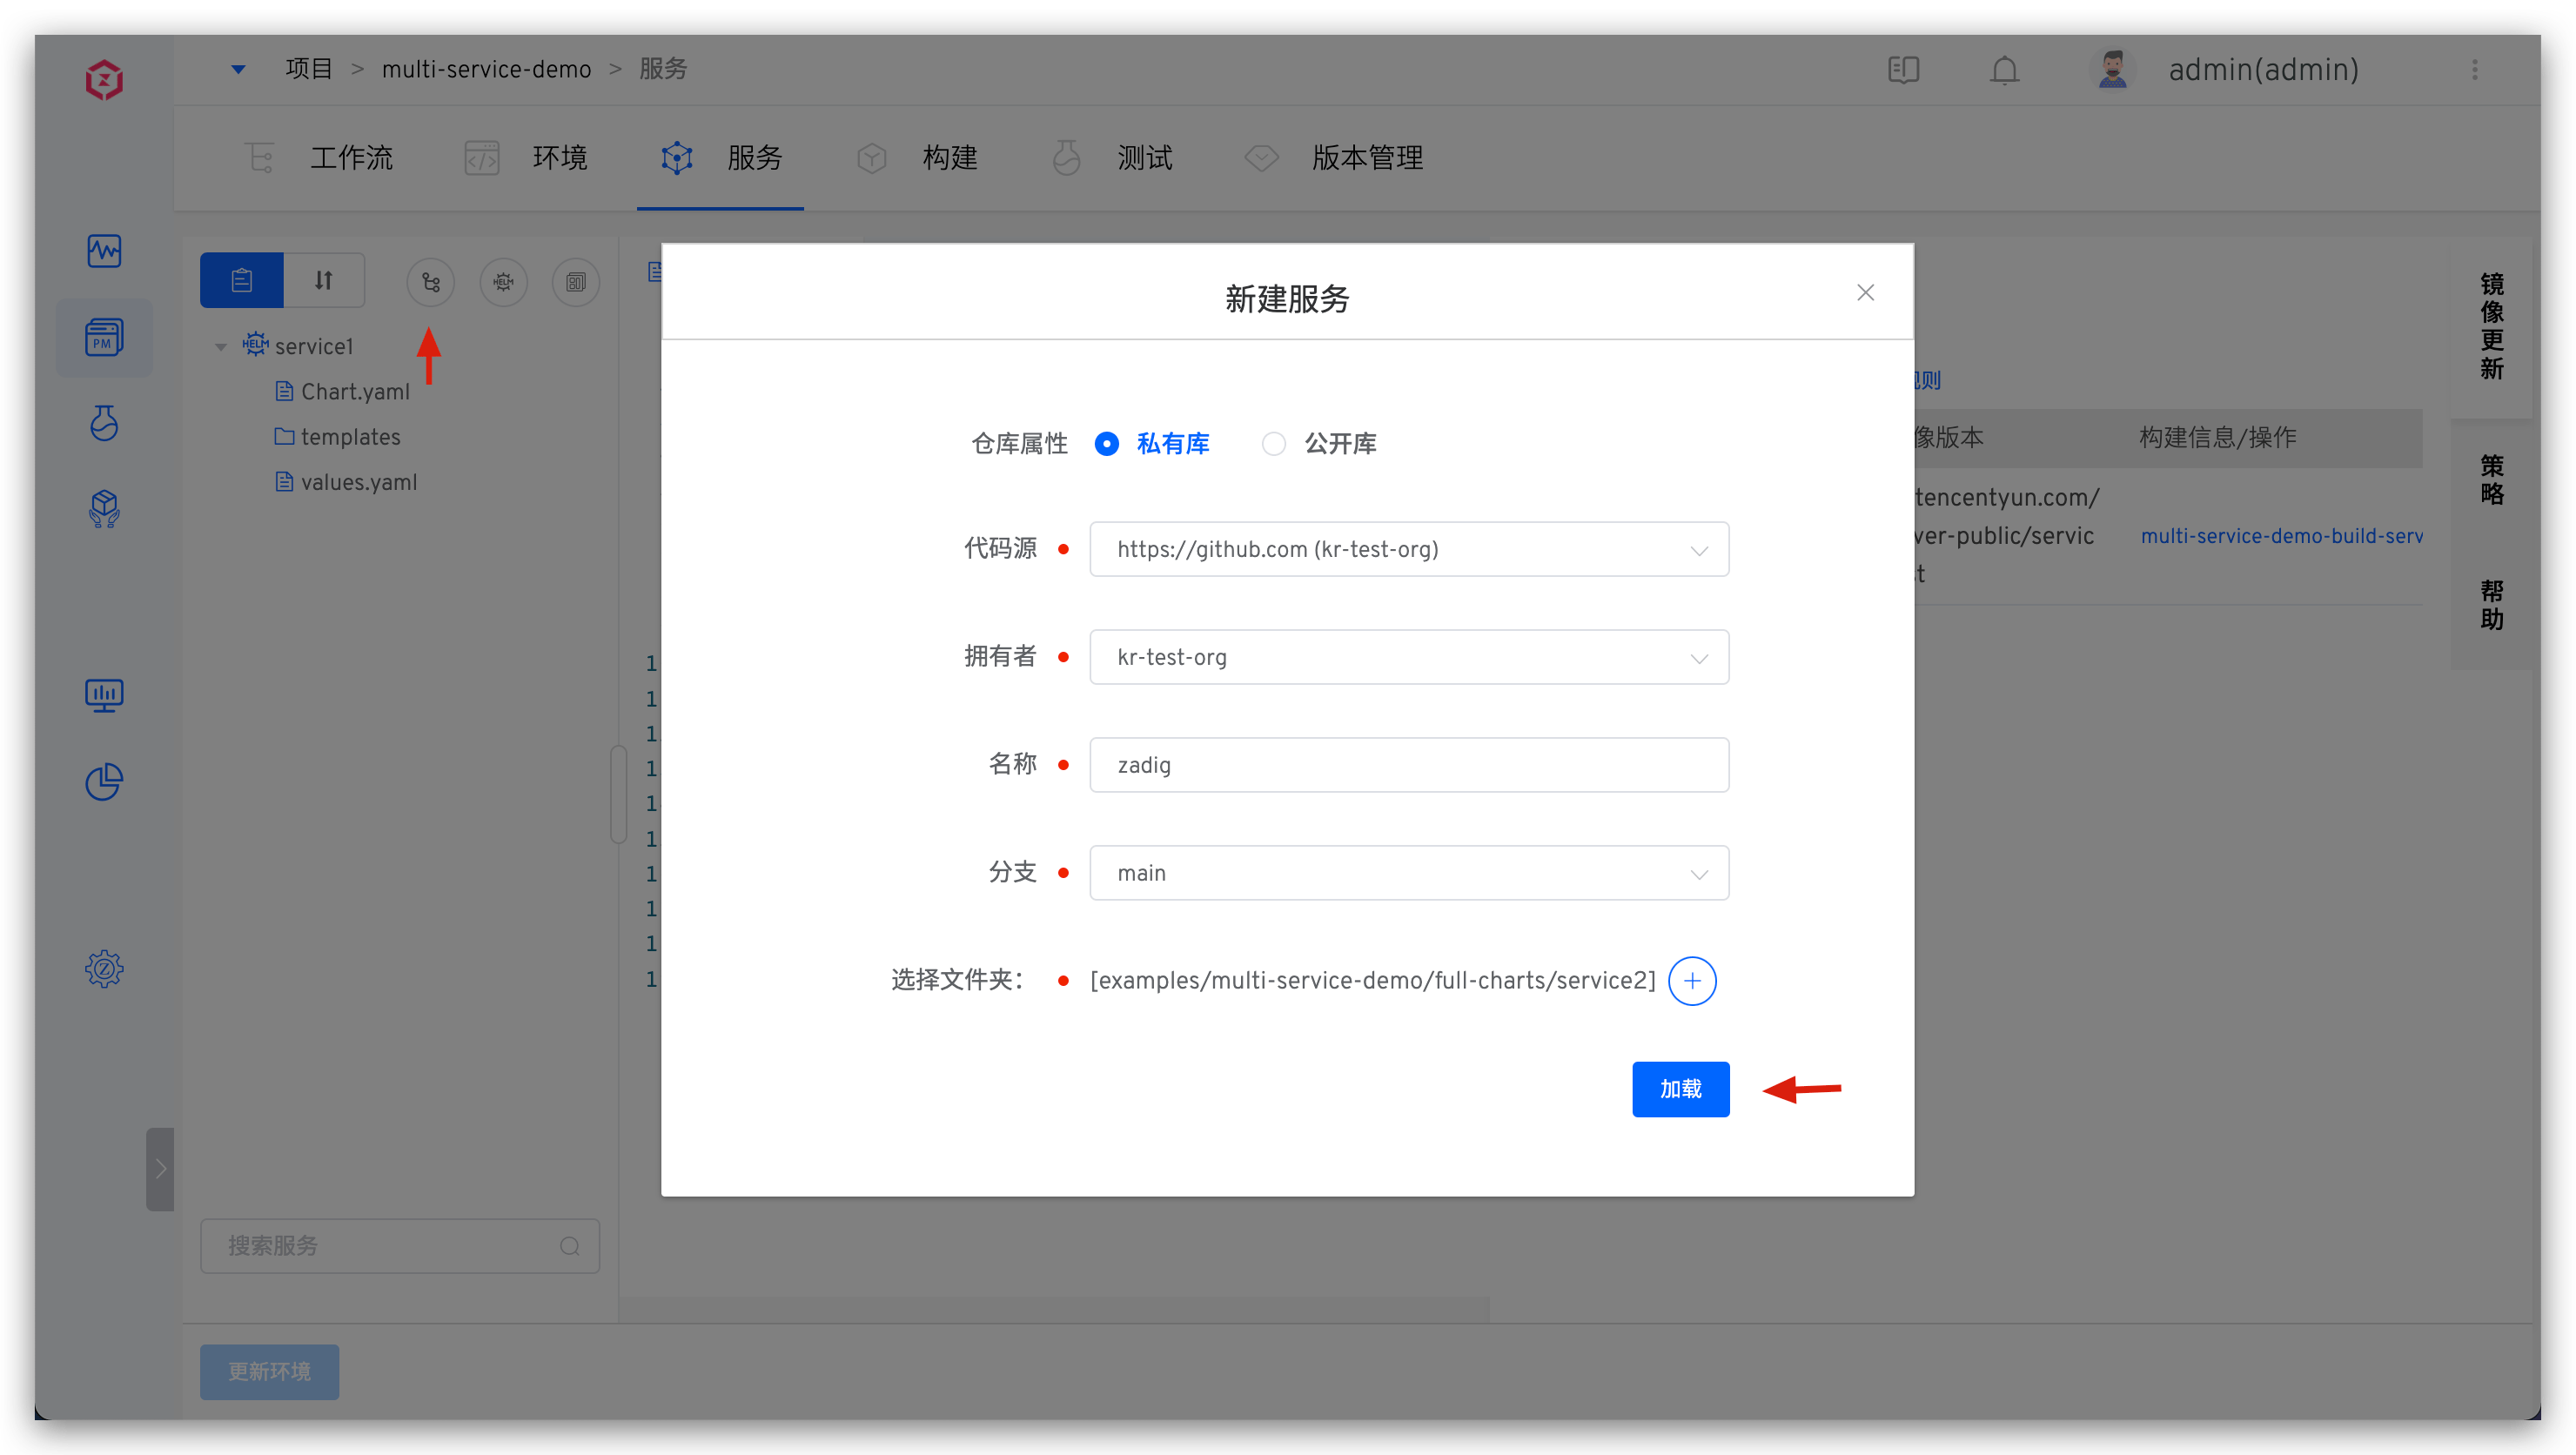The image size is (2576, 1455).
Task: Open the test lab section in sidebar
Action: [104, 423]
